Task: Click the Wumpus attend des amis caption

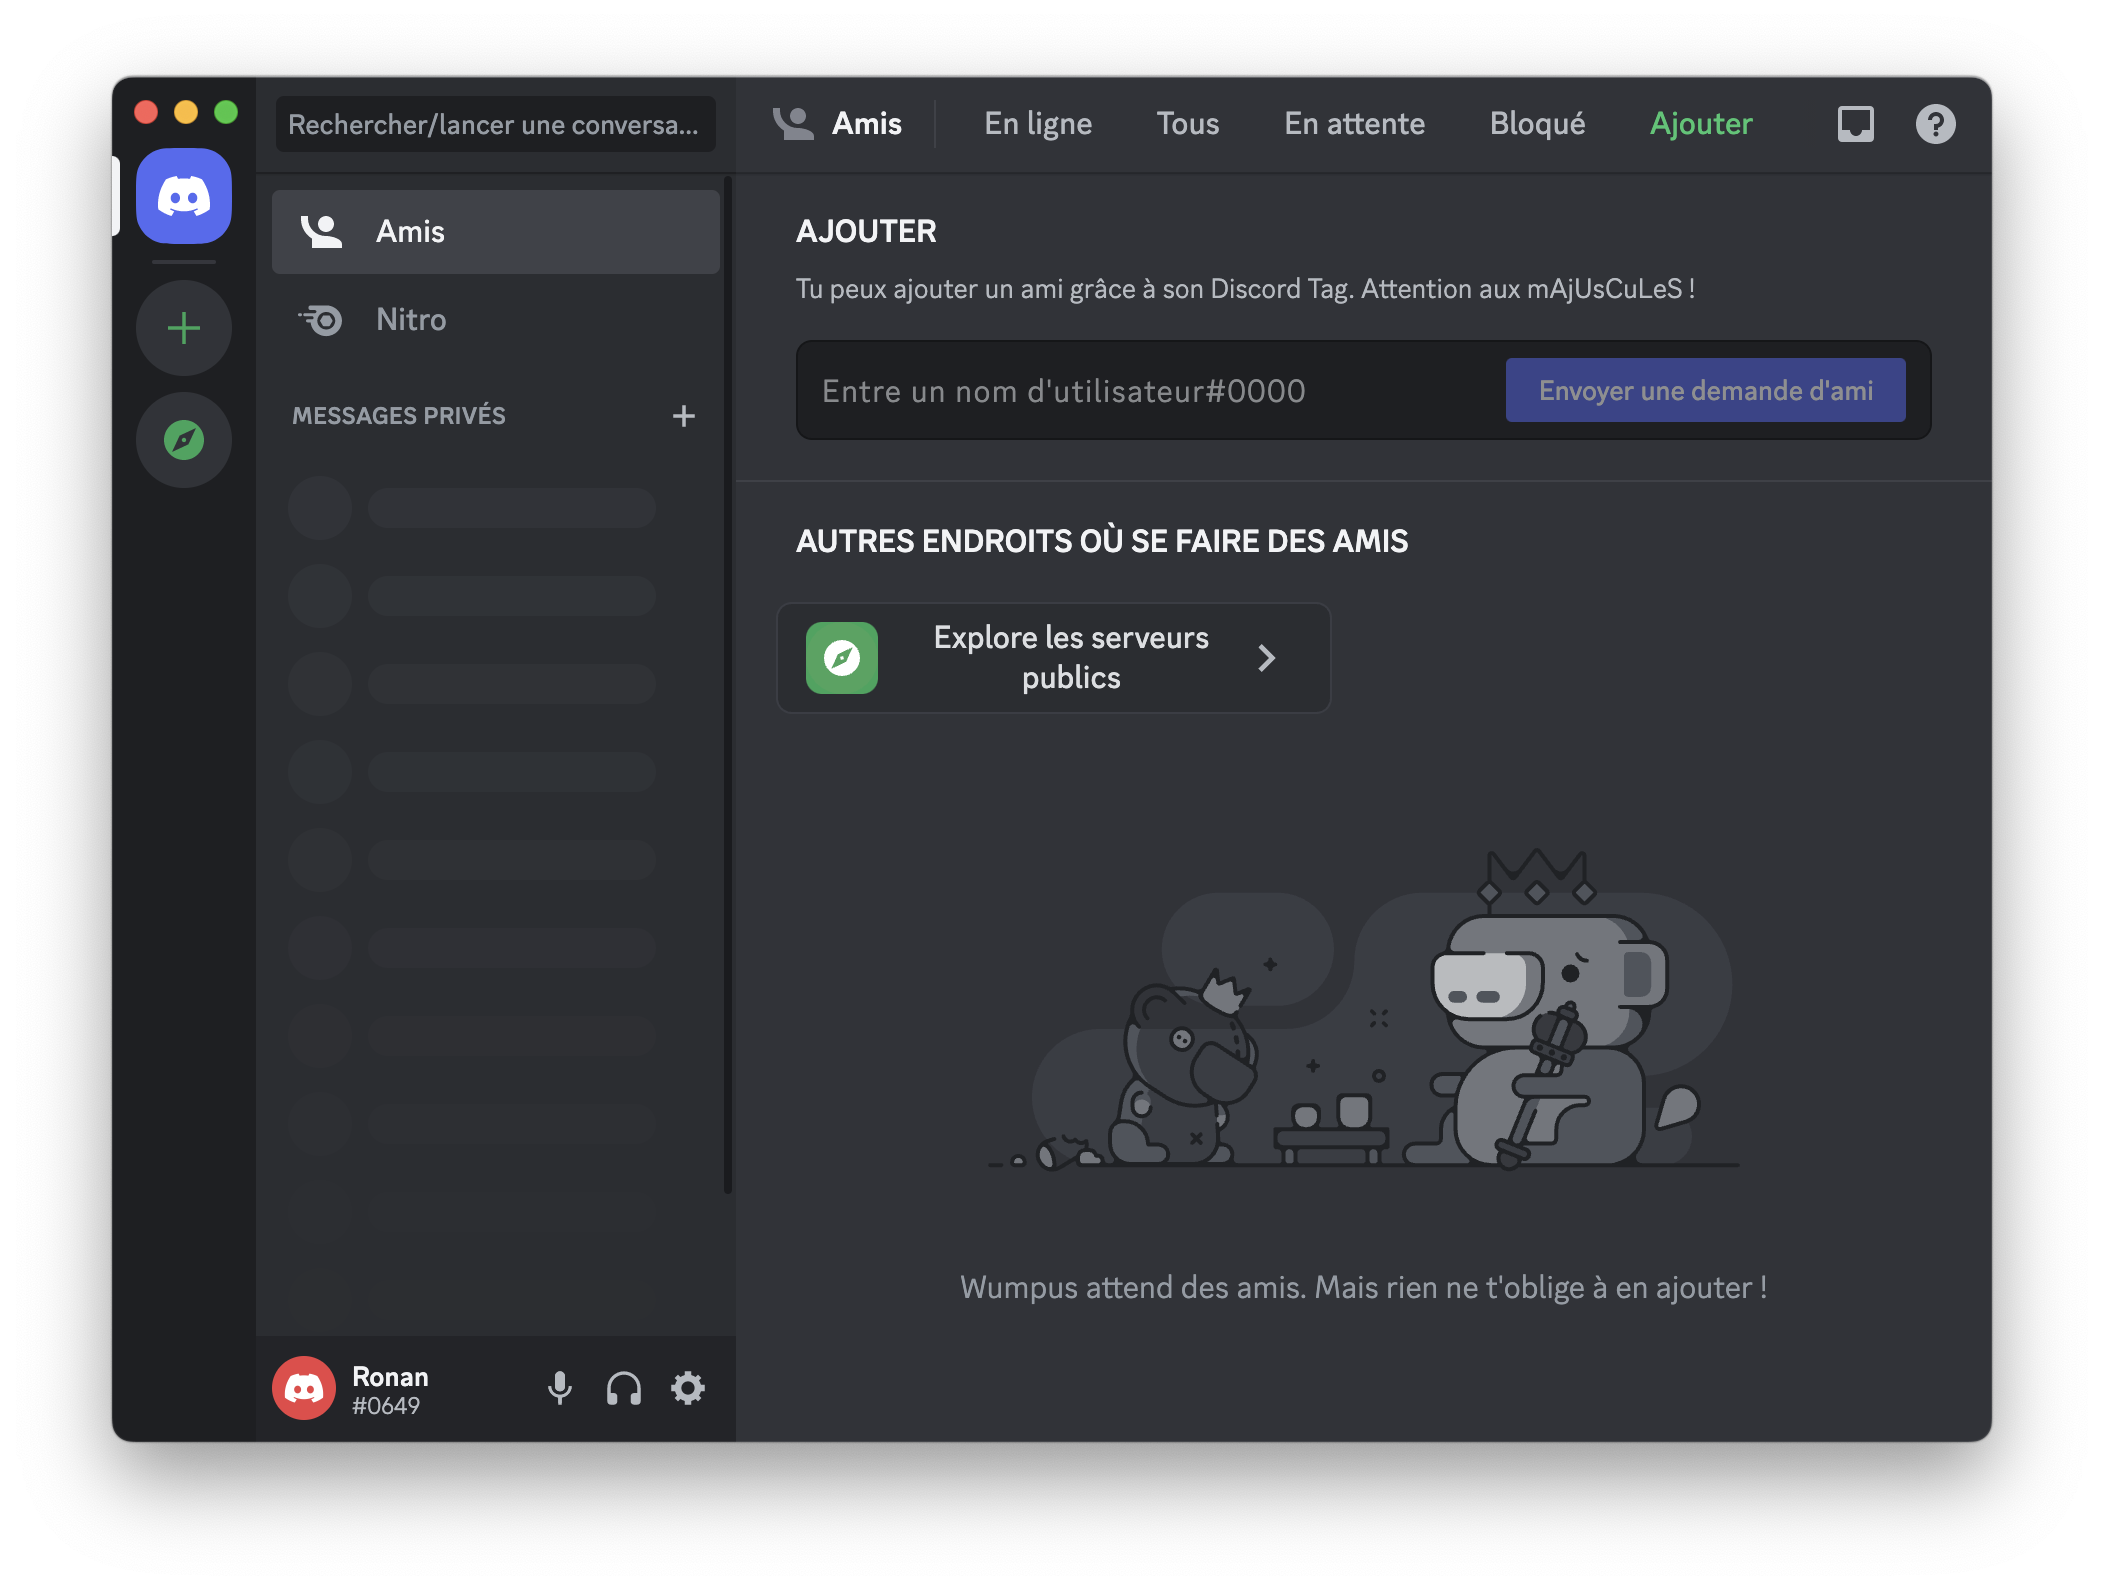Action: pyautogui.click(x=1364, y=1288)
